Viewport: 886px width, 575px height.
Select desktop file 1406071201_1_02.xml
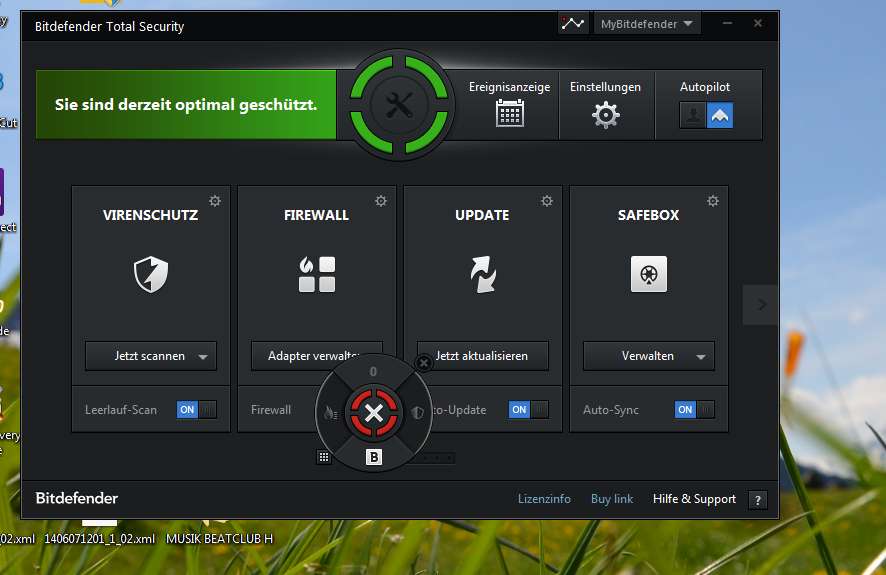(99, 539)
